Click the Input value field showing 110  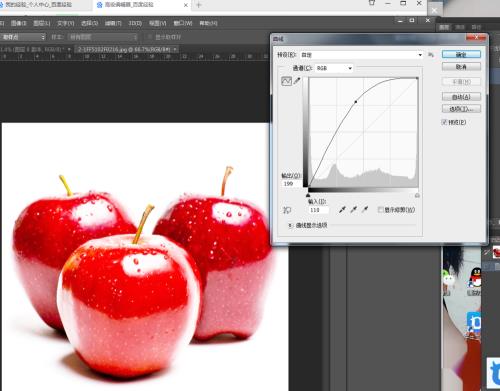pyautogui.click(x=319, y=210)
